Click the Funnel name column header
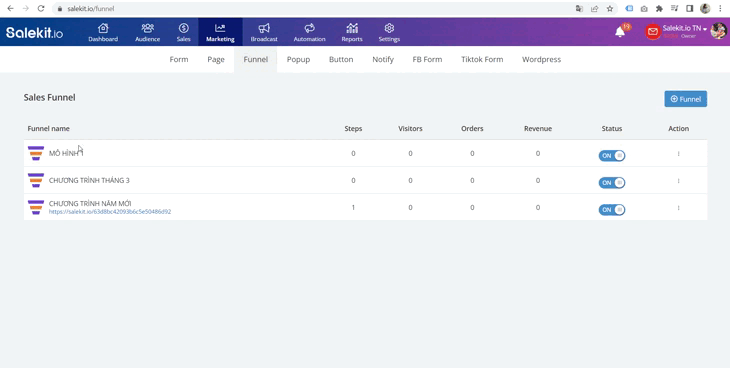This screenshot has width=730, height=368. (x=48, y=129)
